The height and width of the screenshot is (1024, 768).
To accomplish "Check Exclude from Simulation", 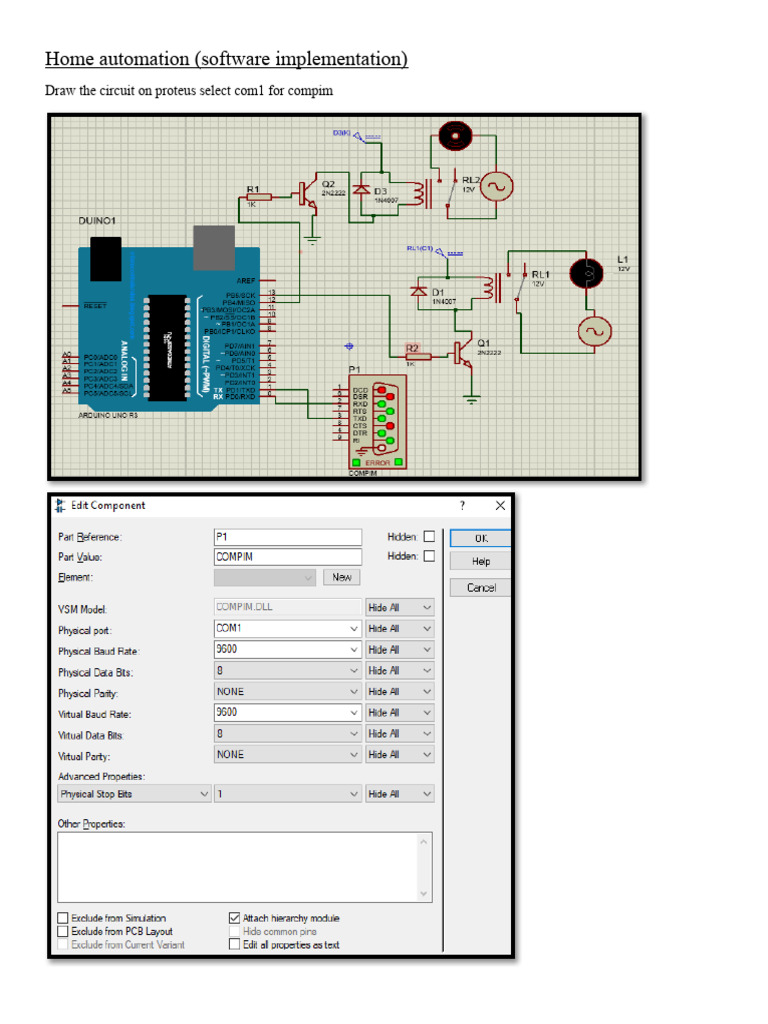I will pyautogui.click(x=63, y=918).
